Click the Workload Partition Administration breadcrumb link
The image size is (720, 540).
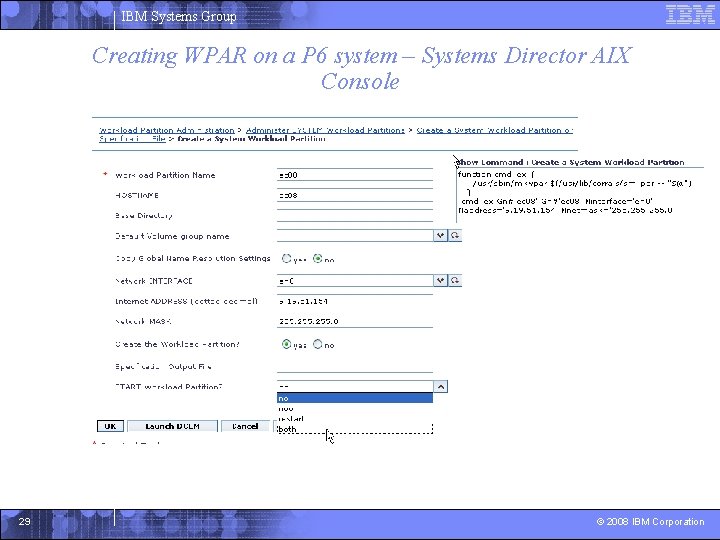click(x=167, y=130)
